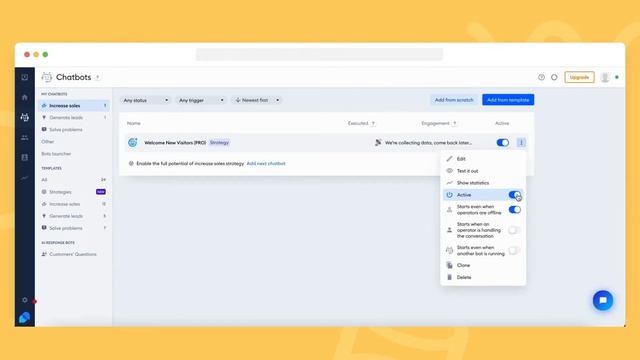Image resolution: width=640 pixels, height=360 pixels.
Task: Select Solve problems under Templates
Action: point(74,228)
